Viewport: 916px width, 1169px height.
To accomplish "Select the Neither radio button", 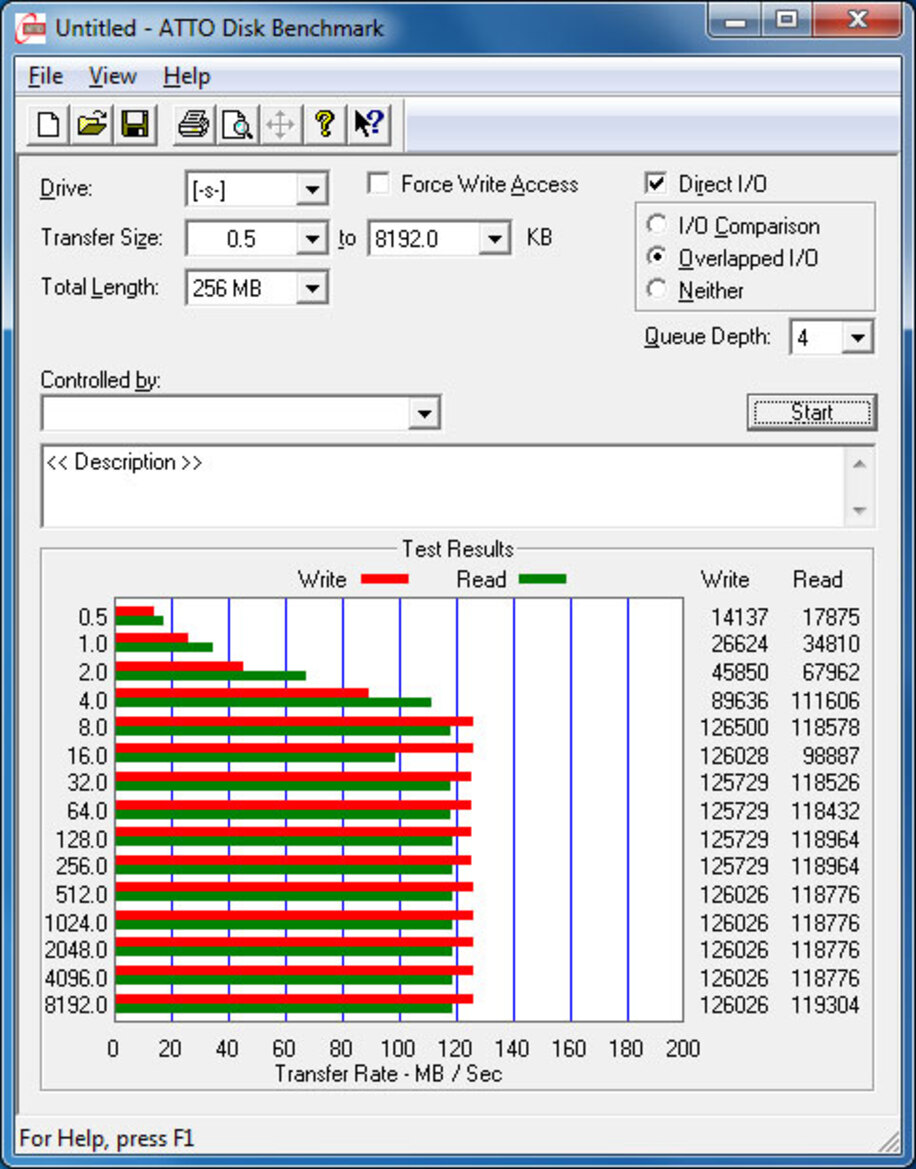I will (x=657, y=289).
